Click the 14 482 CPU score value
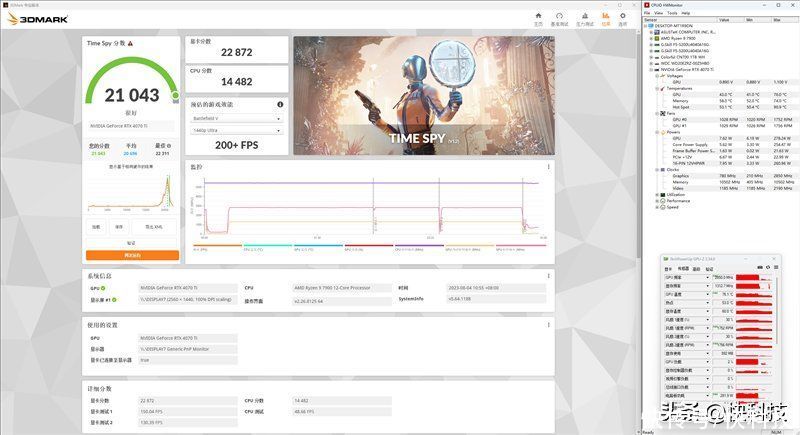This screenshot has height=435, width=800. click(237, 82)
